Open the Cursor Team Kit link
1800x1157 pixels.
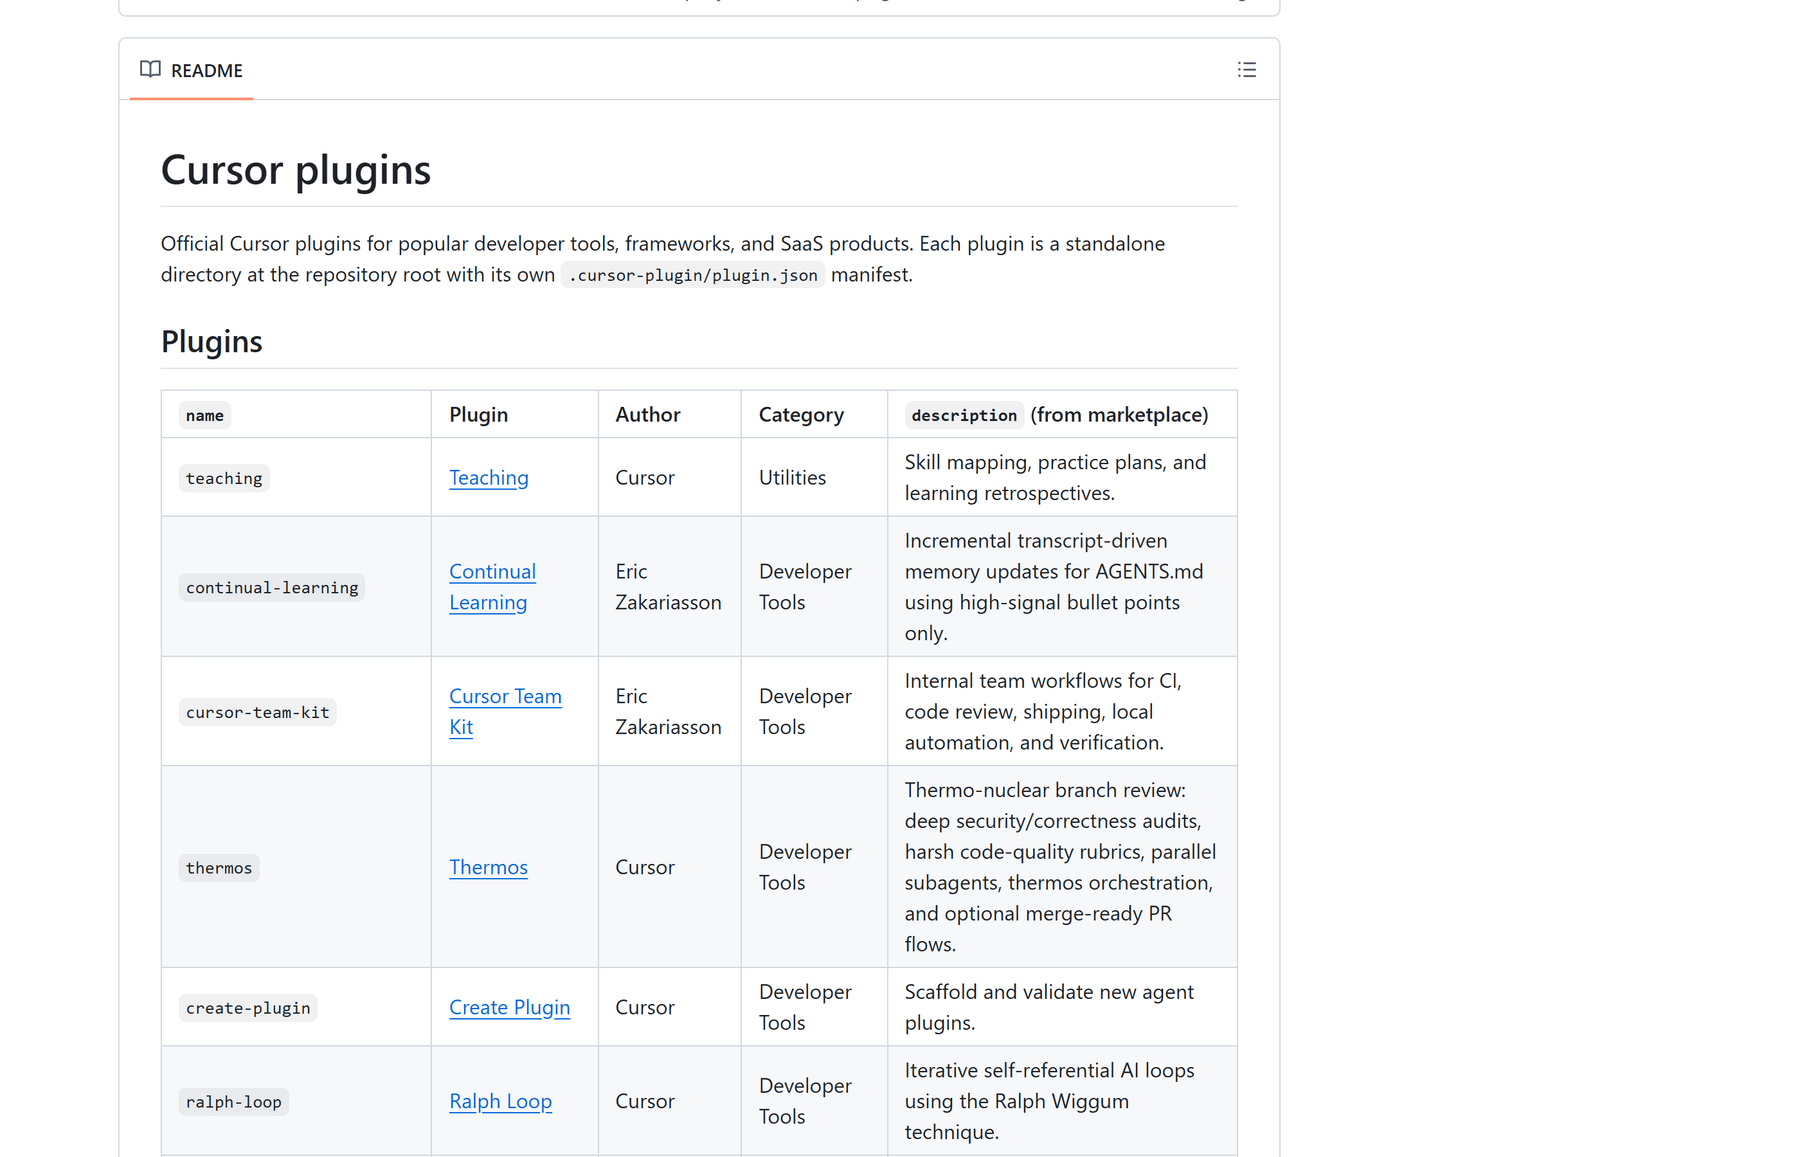(x=505, y=711)
